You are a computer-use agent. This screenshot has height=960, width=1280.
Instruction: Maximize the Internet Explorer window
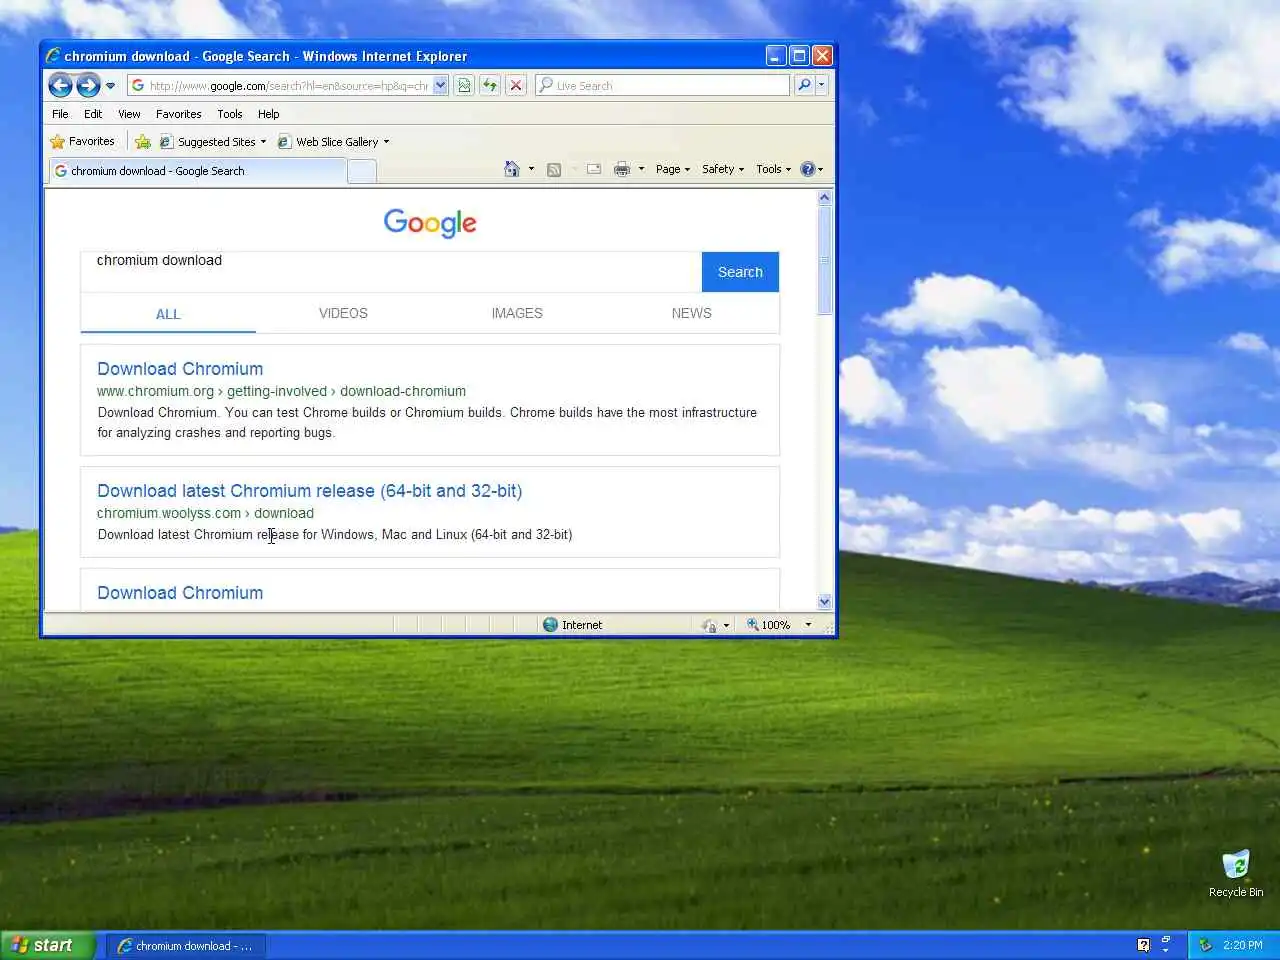pos(799,56)
